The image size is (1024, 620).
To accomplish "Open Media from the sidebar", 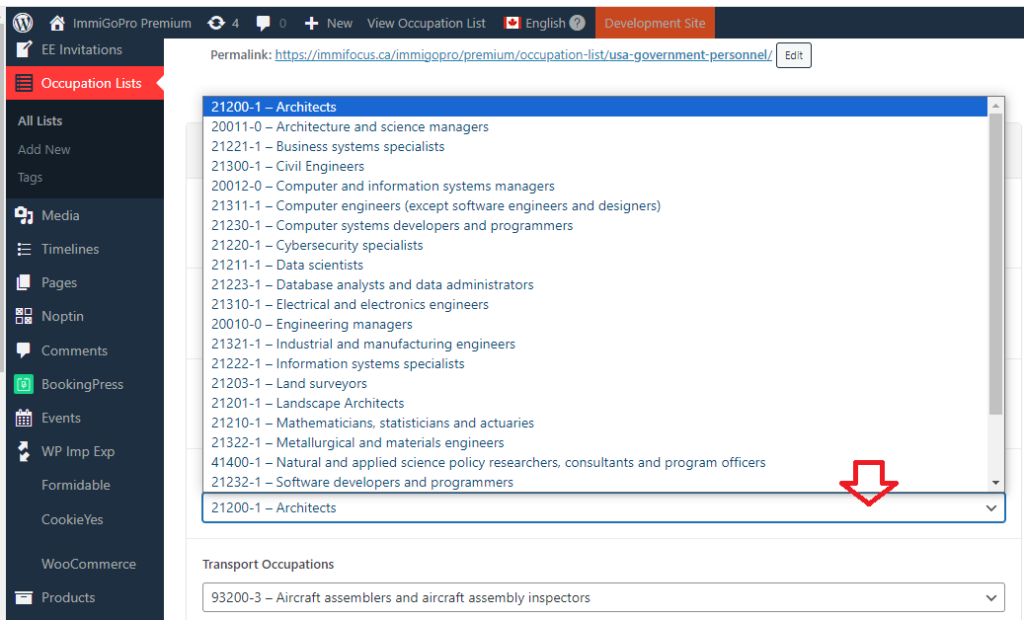I will (x=60, y=215).
